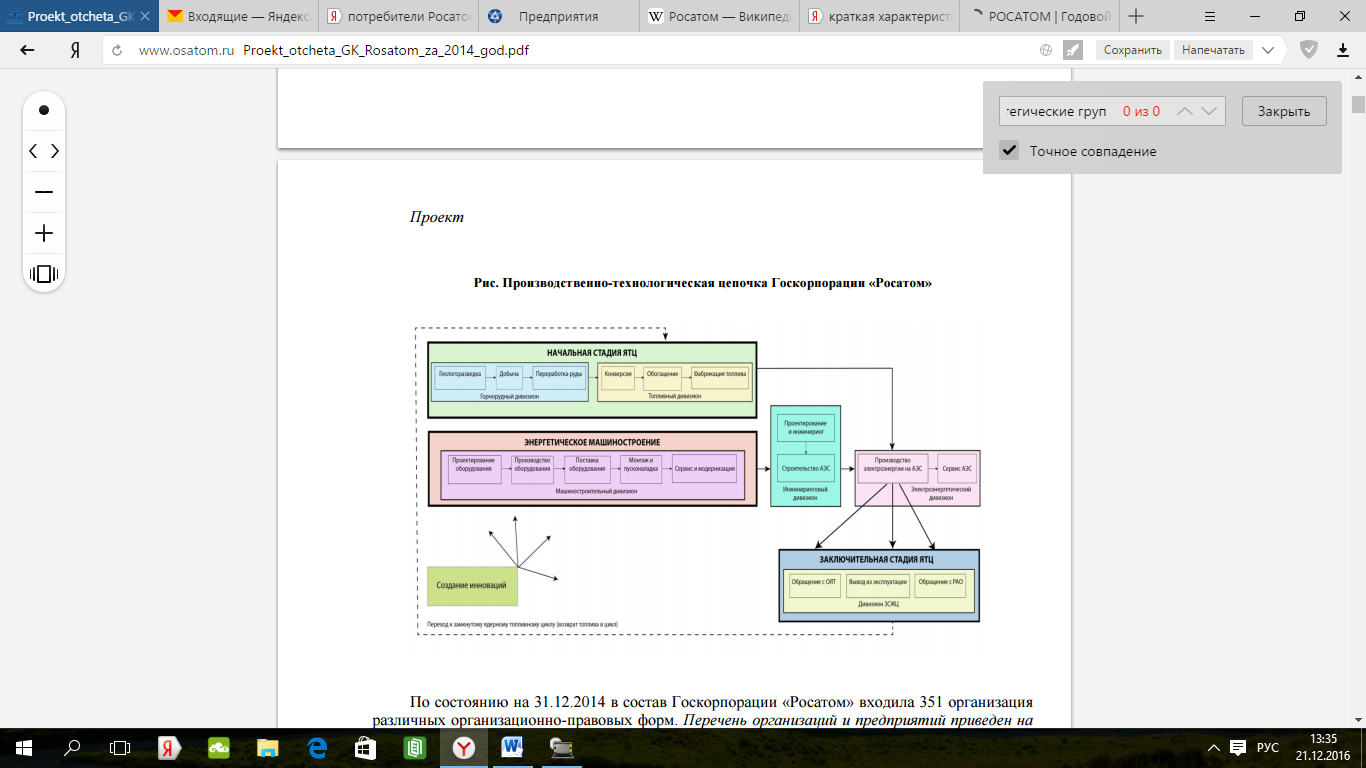Open Windows taskbar search
This screenshot has width=1366, height=768.
[x=72, y=747]
